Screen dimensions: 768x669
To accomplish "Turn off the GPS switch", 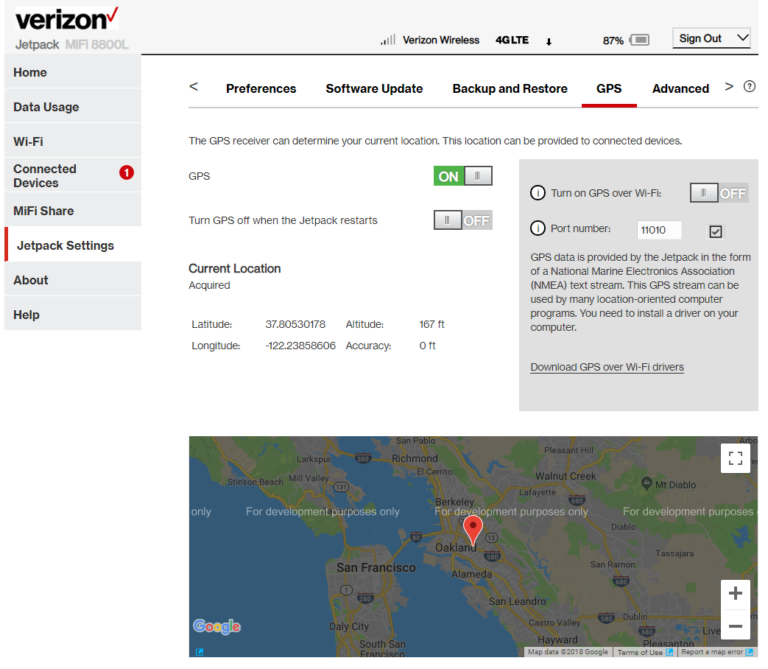I will (463, 176).
